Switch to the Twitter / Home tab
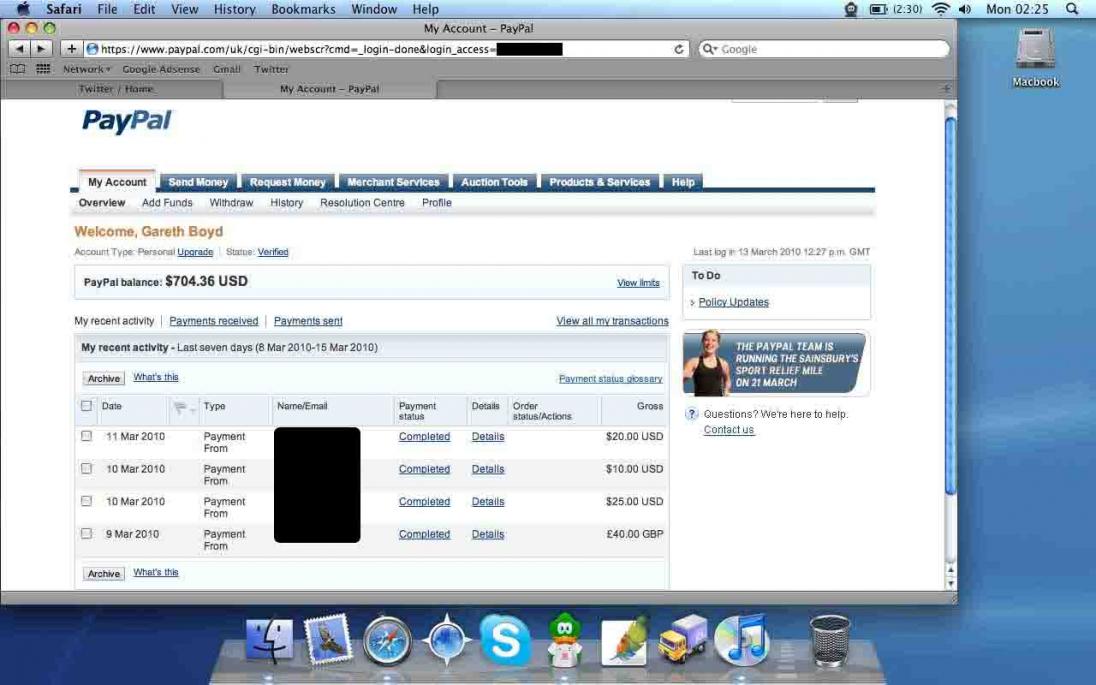This screenshot has height=685, width=1096. tap(115, 89)
